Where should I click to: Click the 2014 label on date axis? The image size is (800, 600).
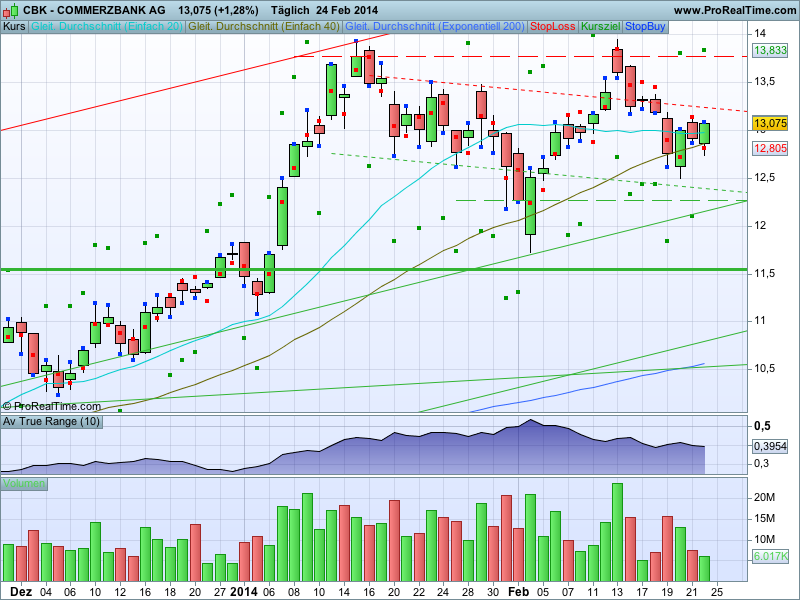click(x=243, y=592)
